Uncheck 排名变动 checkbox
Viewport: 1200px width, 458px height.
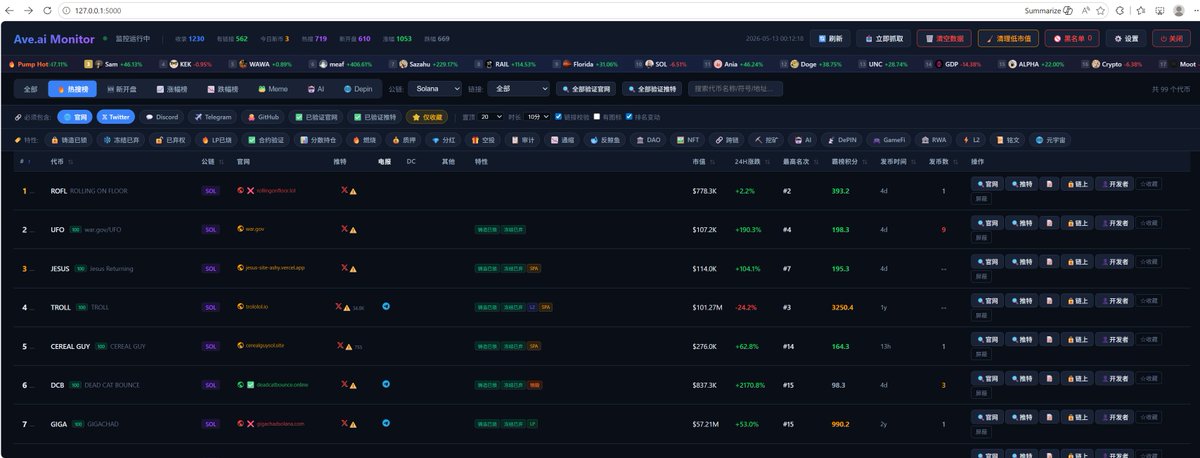[x=630, y=116]
